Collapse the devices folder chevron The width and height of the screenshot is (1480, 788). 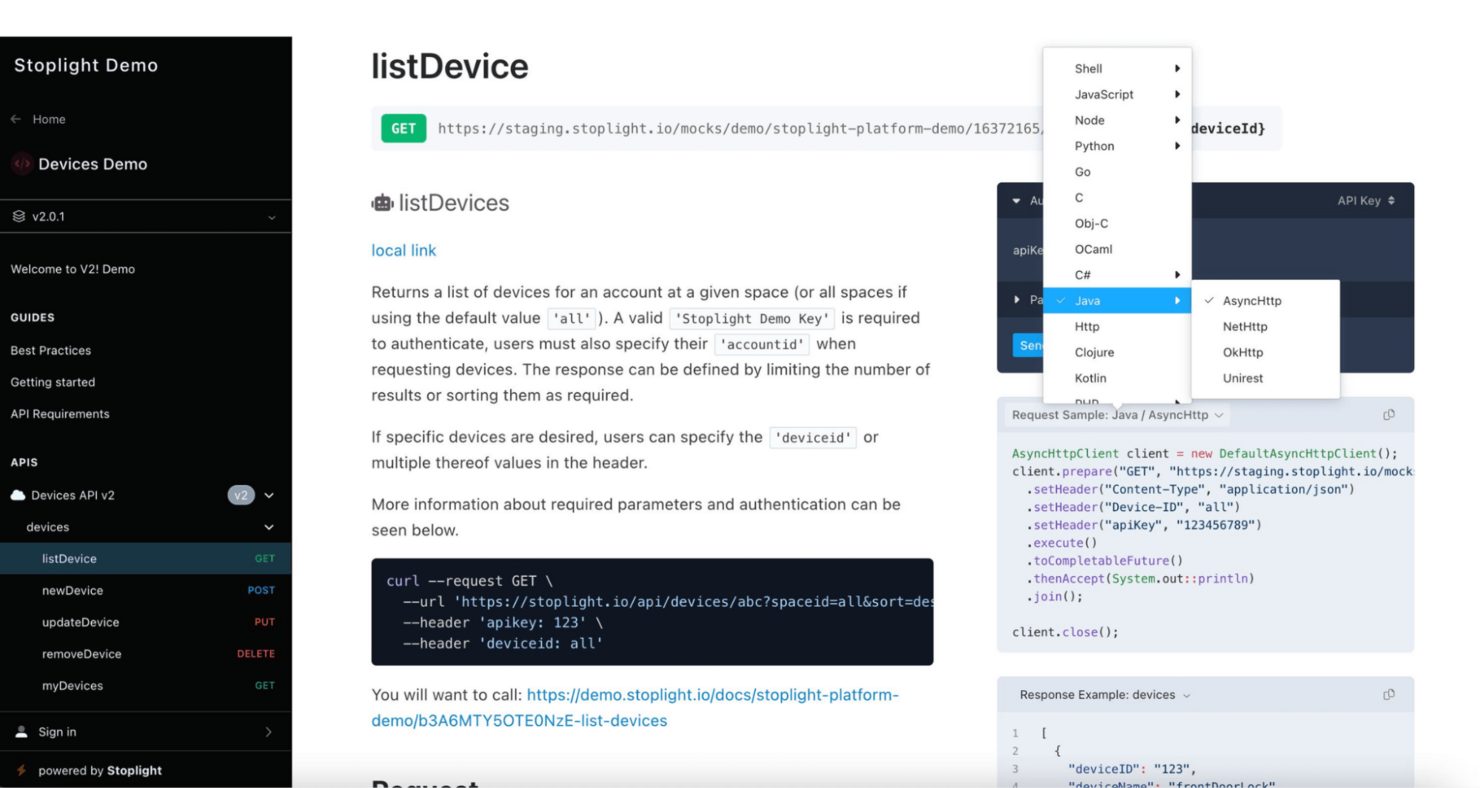[x=269, y=527]
